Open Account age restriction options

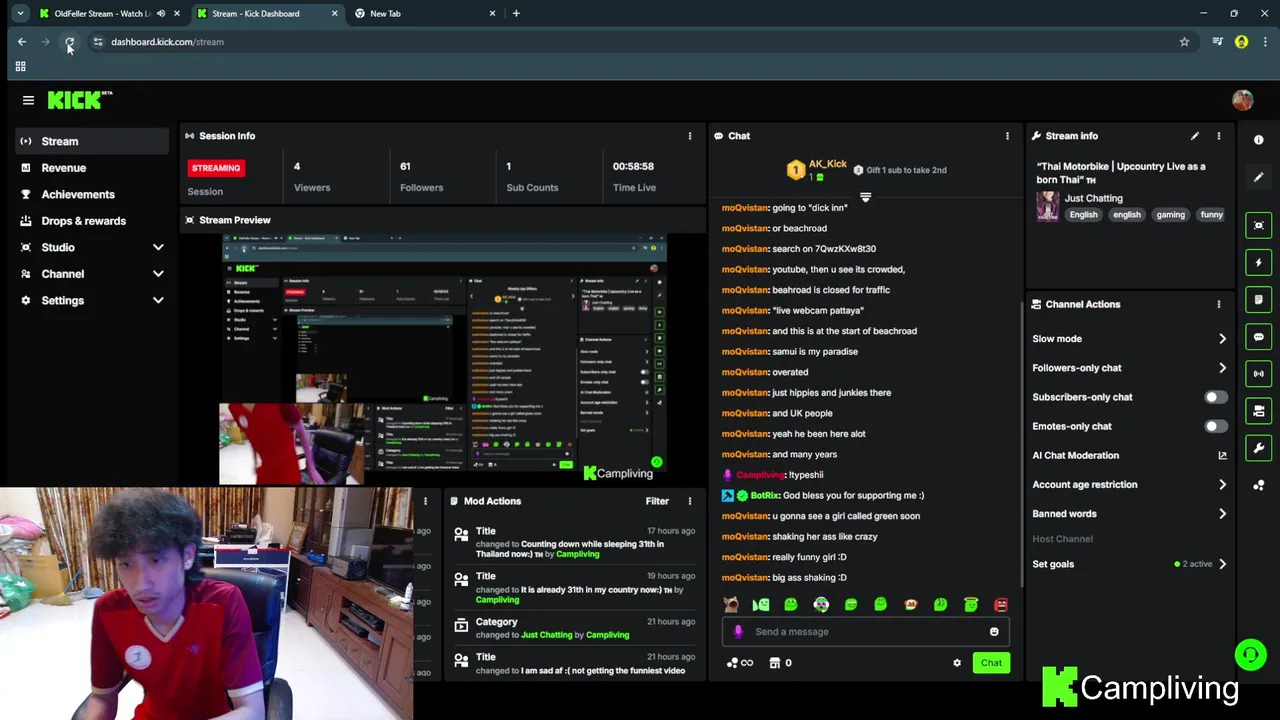1130,485
